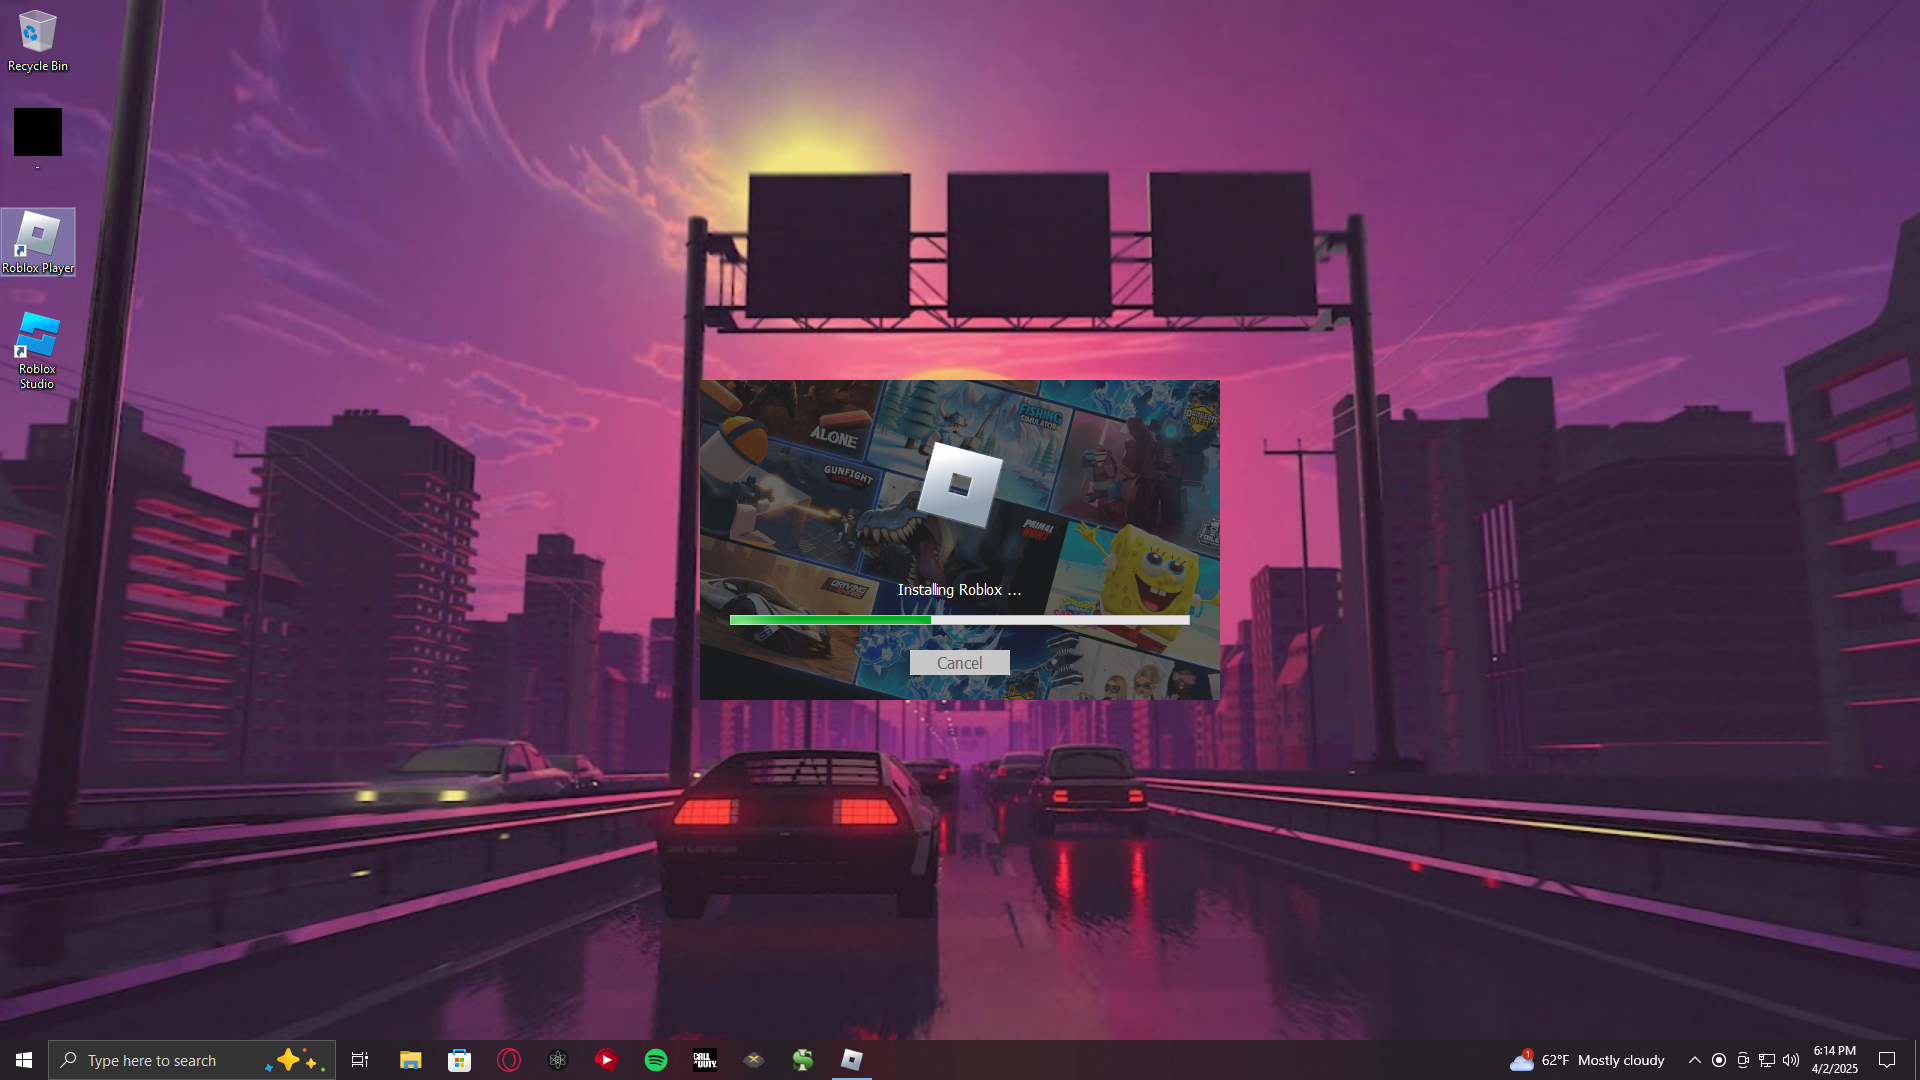Open the notification center
The width and height of the screenshot is (1920, 1080).
click(1887, 1060)
